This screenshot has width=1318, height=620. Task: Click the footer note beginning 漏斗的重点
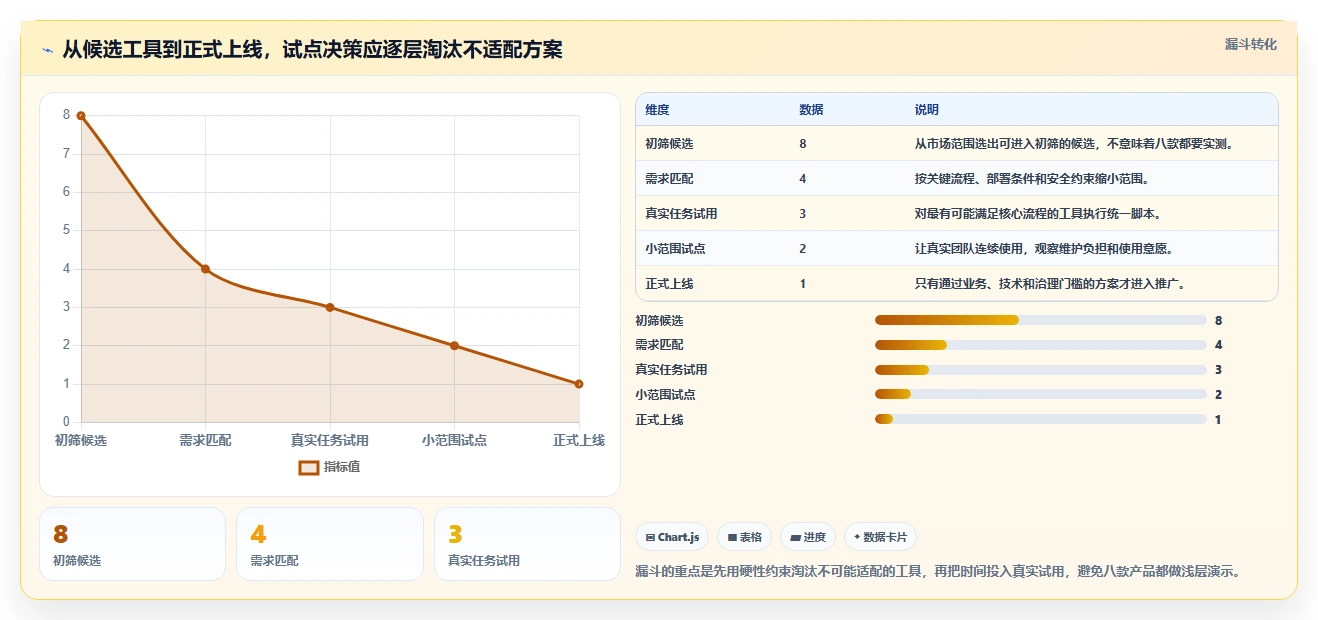pos(938,572)
